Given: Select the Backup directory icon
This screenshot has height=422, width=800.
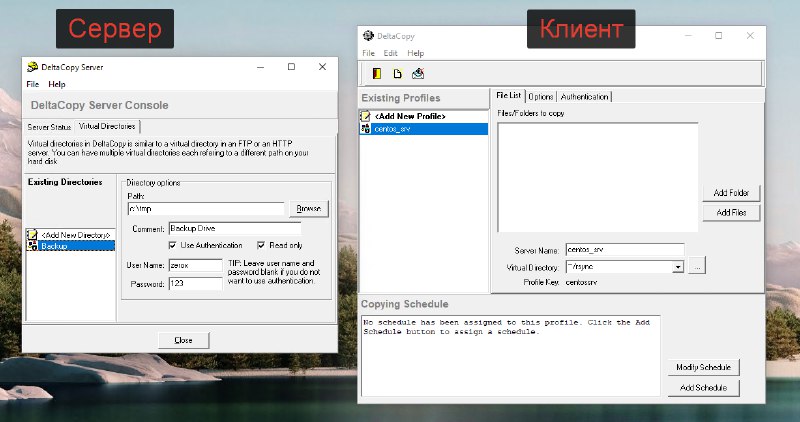Looking at the screenshot, I should [x=32, y=246].
